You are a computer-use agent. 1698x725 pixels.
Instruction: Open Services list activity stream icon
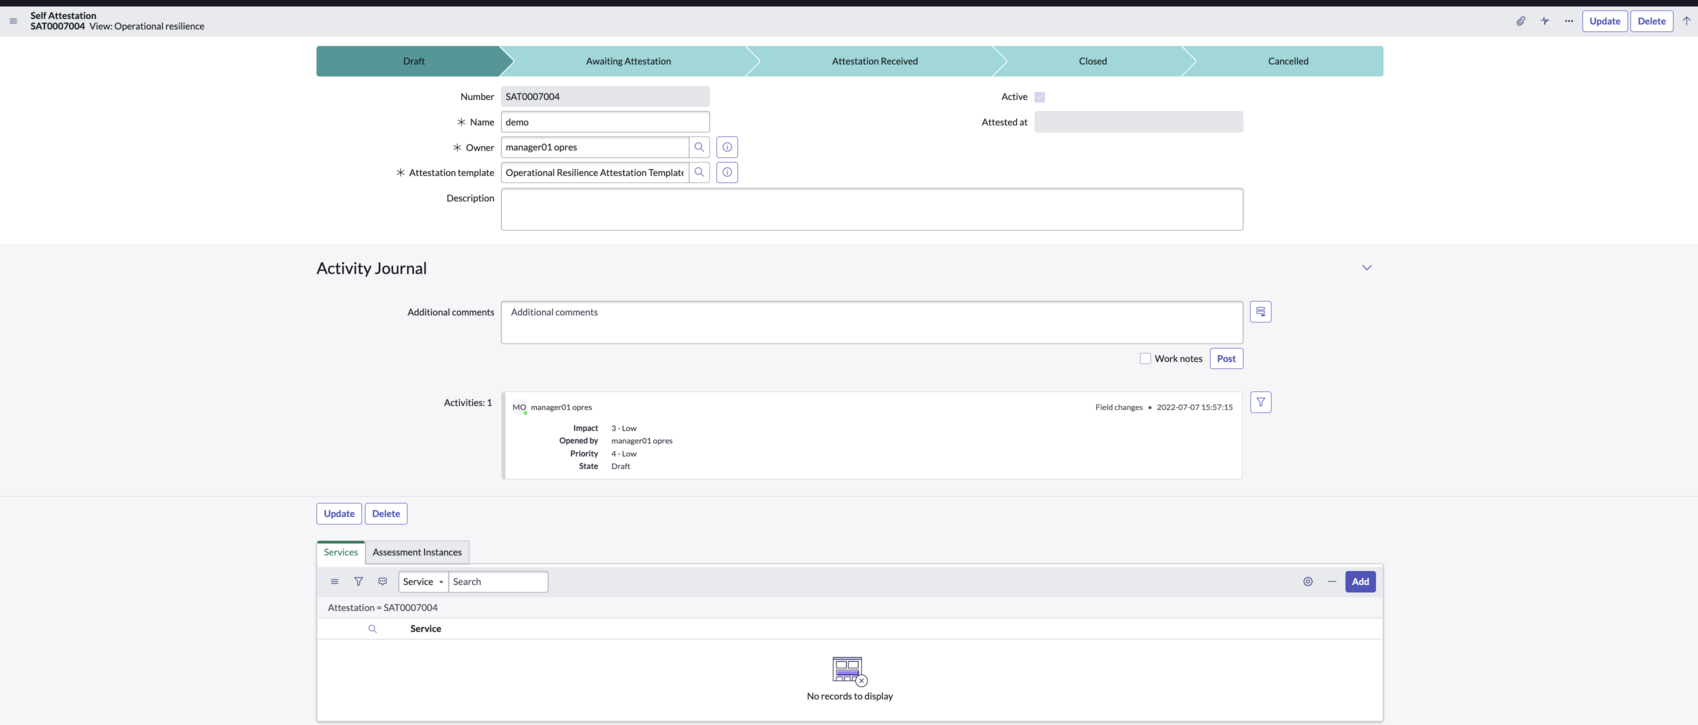[382, 582]
